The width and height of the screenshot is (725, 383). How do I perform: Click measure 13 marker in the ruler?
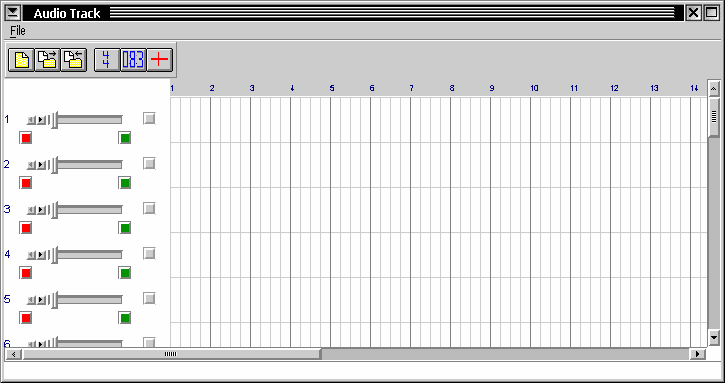(x=654, y=88)
